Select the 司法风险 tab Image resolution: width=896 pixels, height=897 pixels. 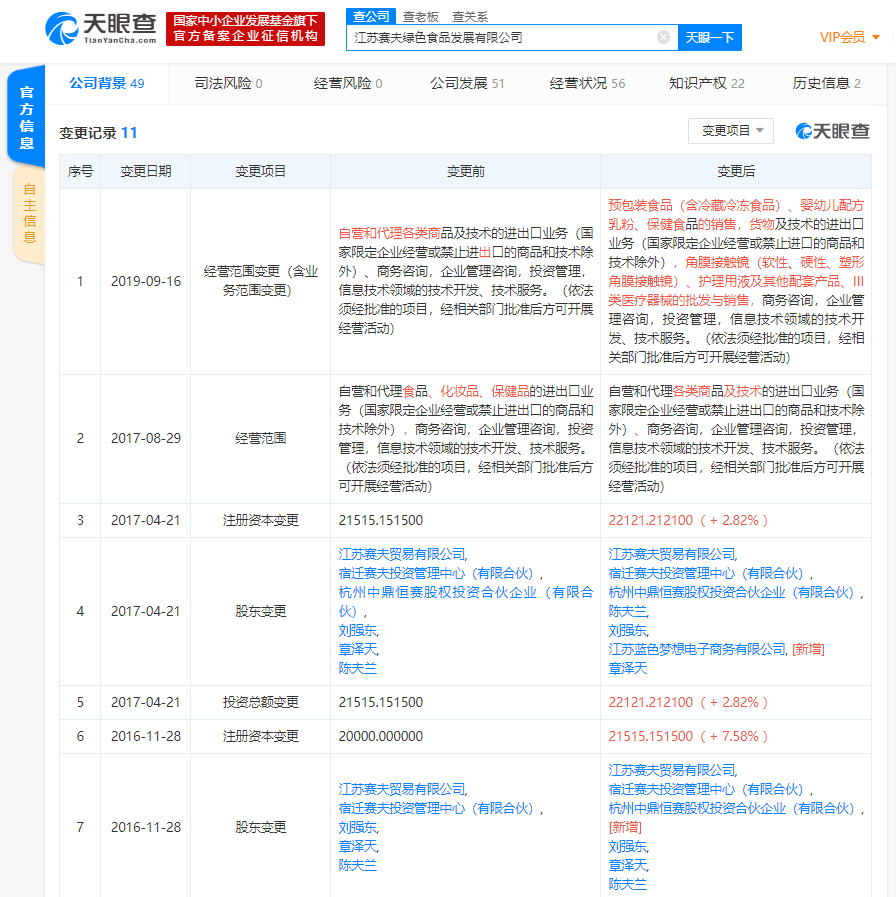228,84
